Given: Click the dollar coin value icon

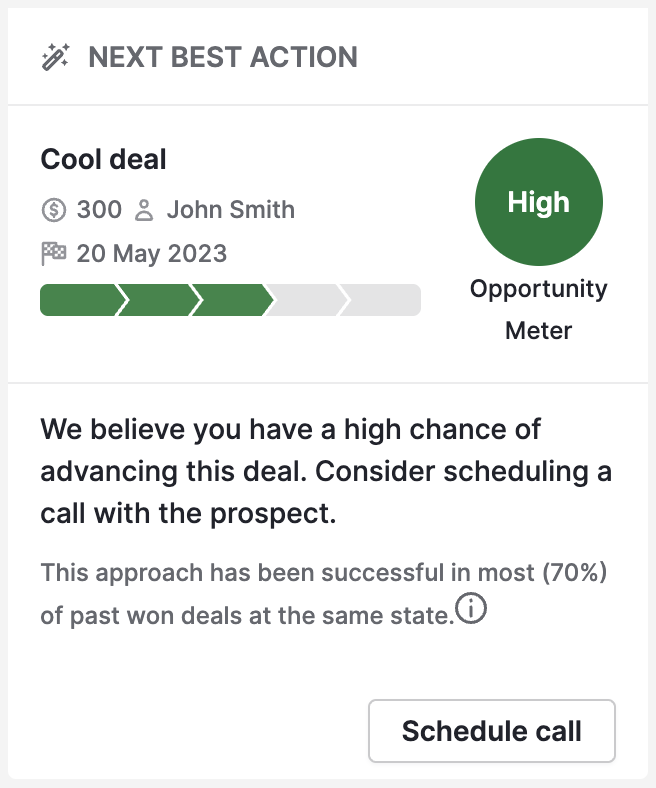Looking at the screenshot, I should click(x=54, y=210).
